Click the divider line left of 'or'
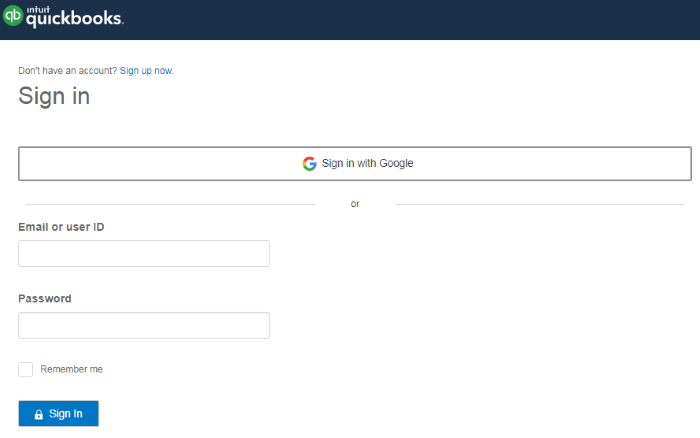700x438 pixels. click(x=171, y=204)
